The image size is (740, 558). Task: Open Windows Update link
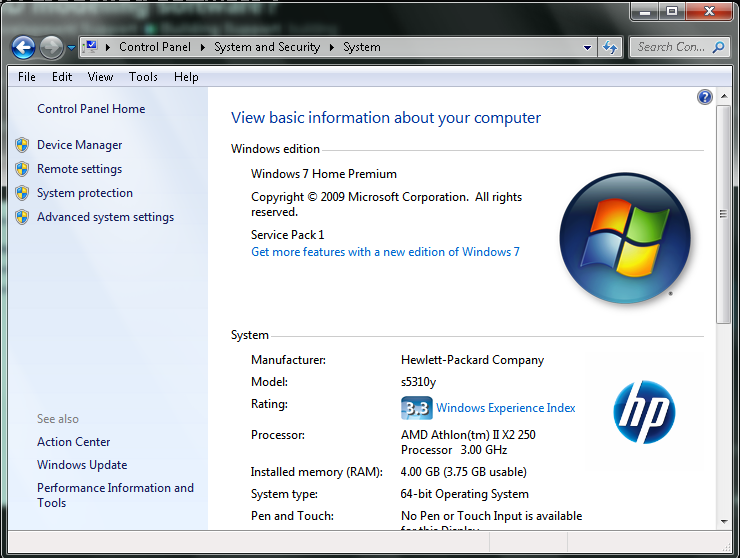[82, 465]
